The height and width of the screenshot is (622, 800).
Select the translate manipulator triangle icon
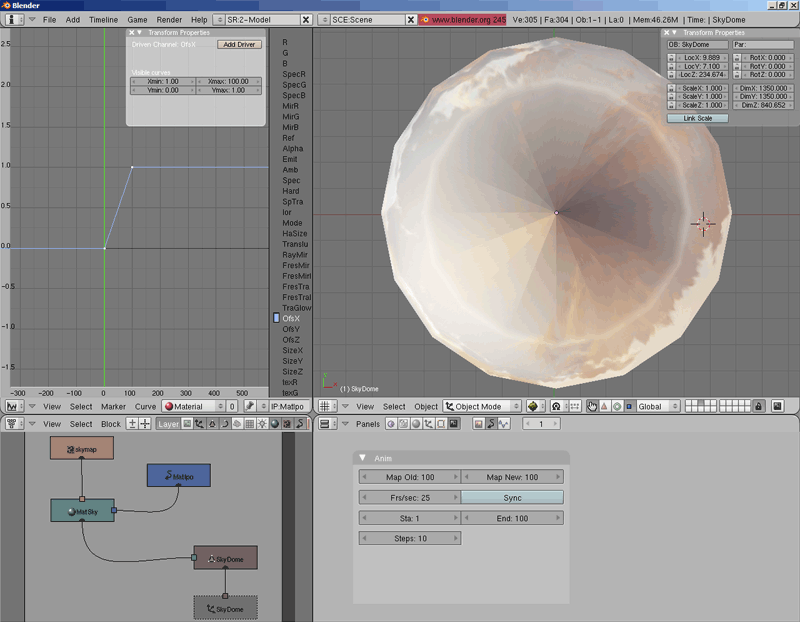(604, 406)
